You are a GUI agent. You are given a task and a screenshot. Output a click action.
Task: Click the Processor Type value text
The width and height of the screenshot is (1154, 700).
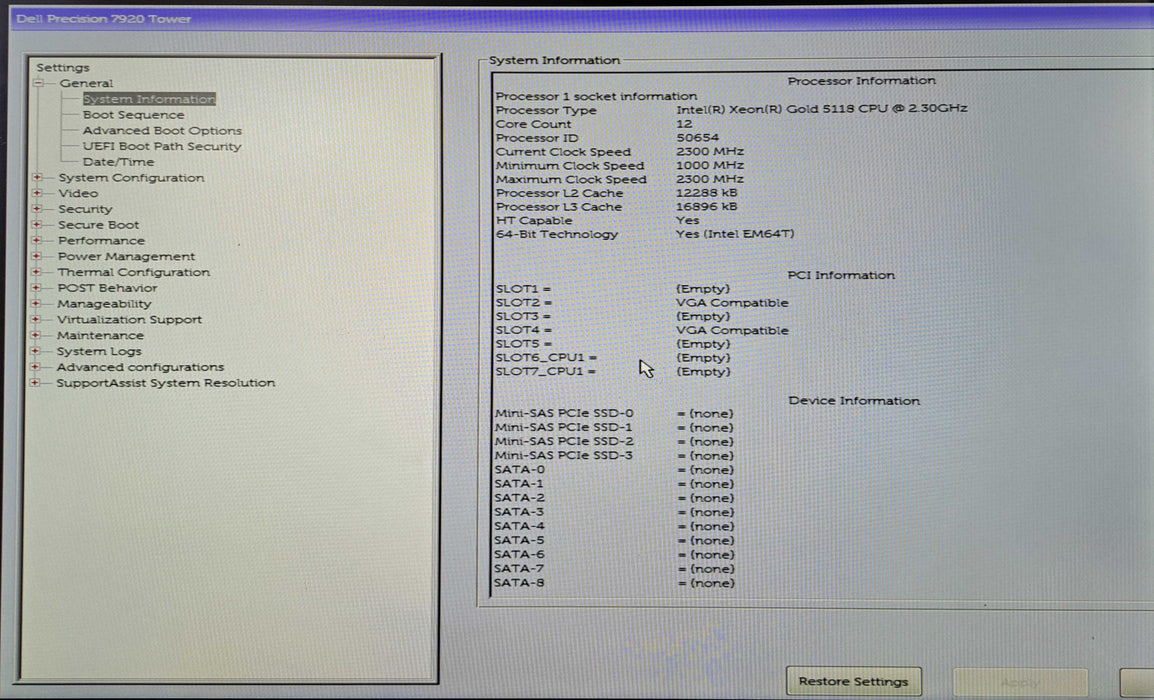[x=821, y=109]
